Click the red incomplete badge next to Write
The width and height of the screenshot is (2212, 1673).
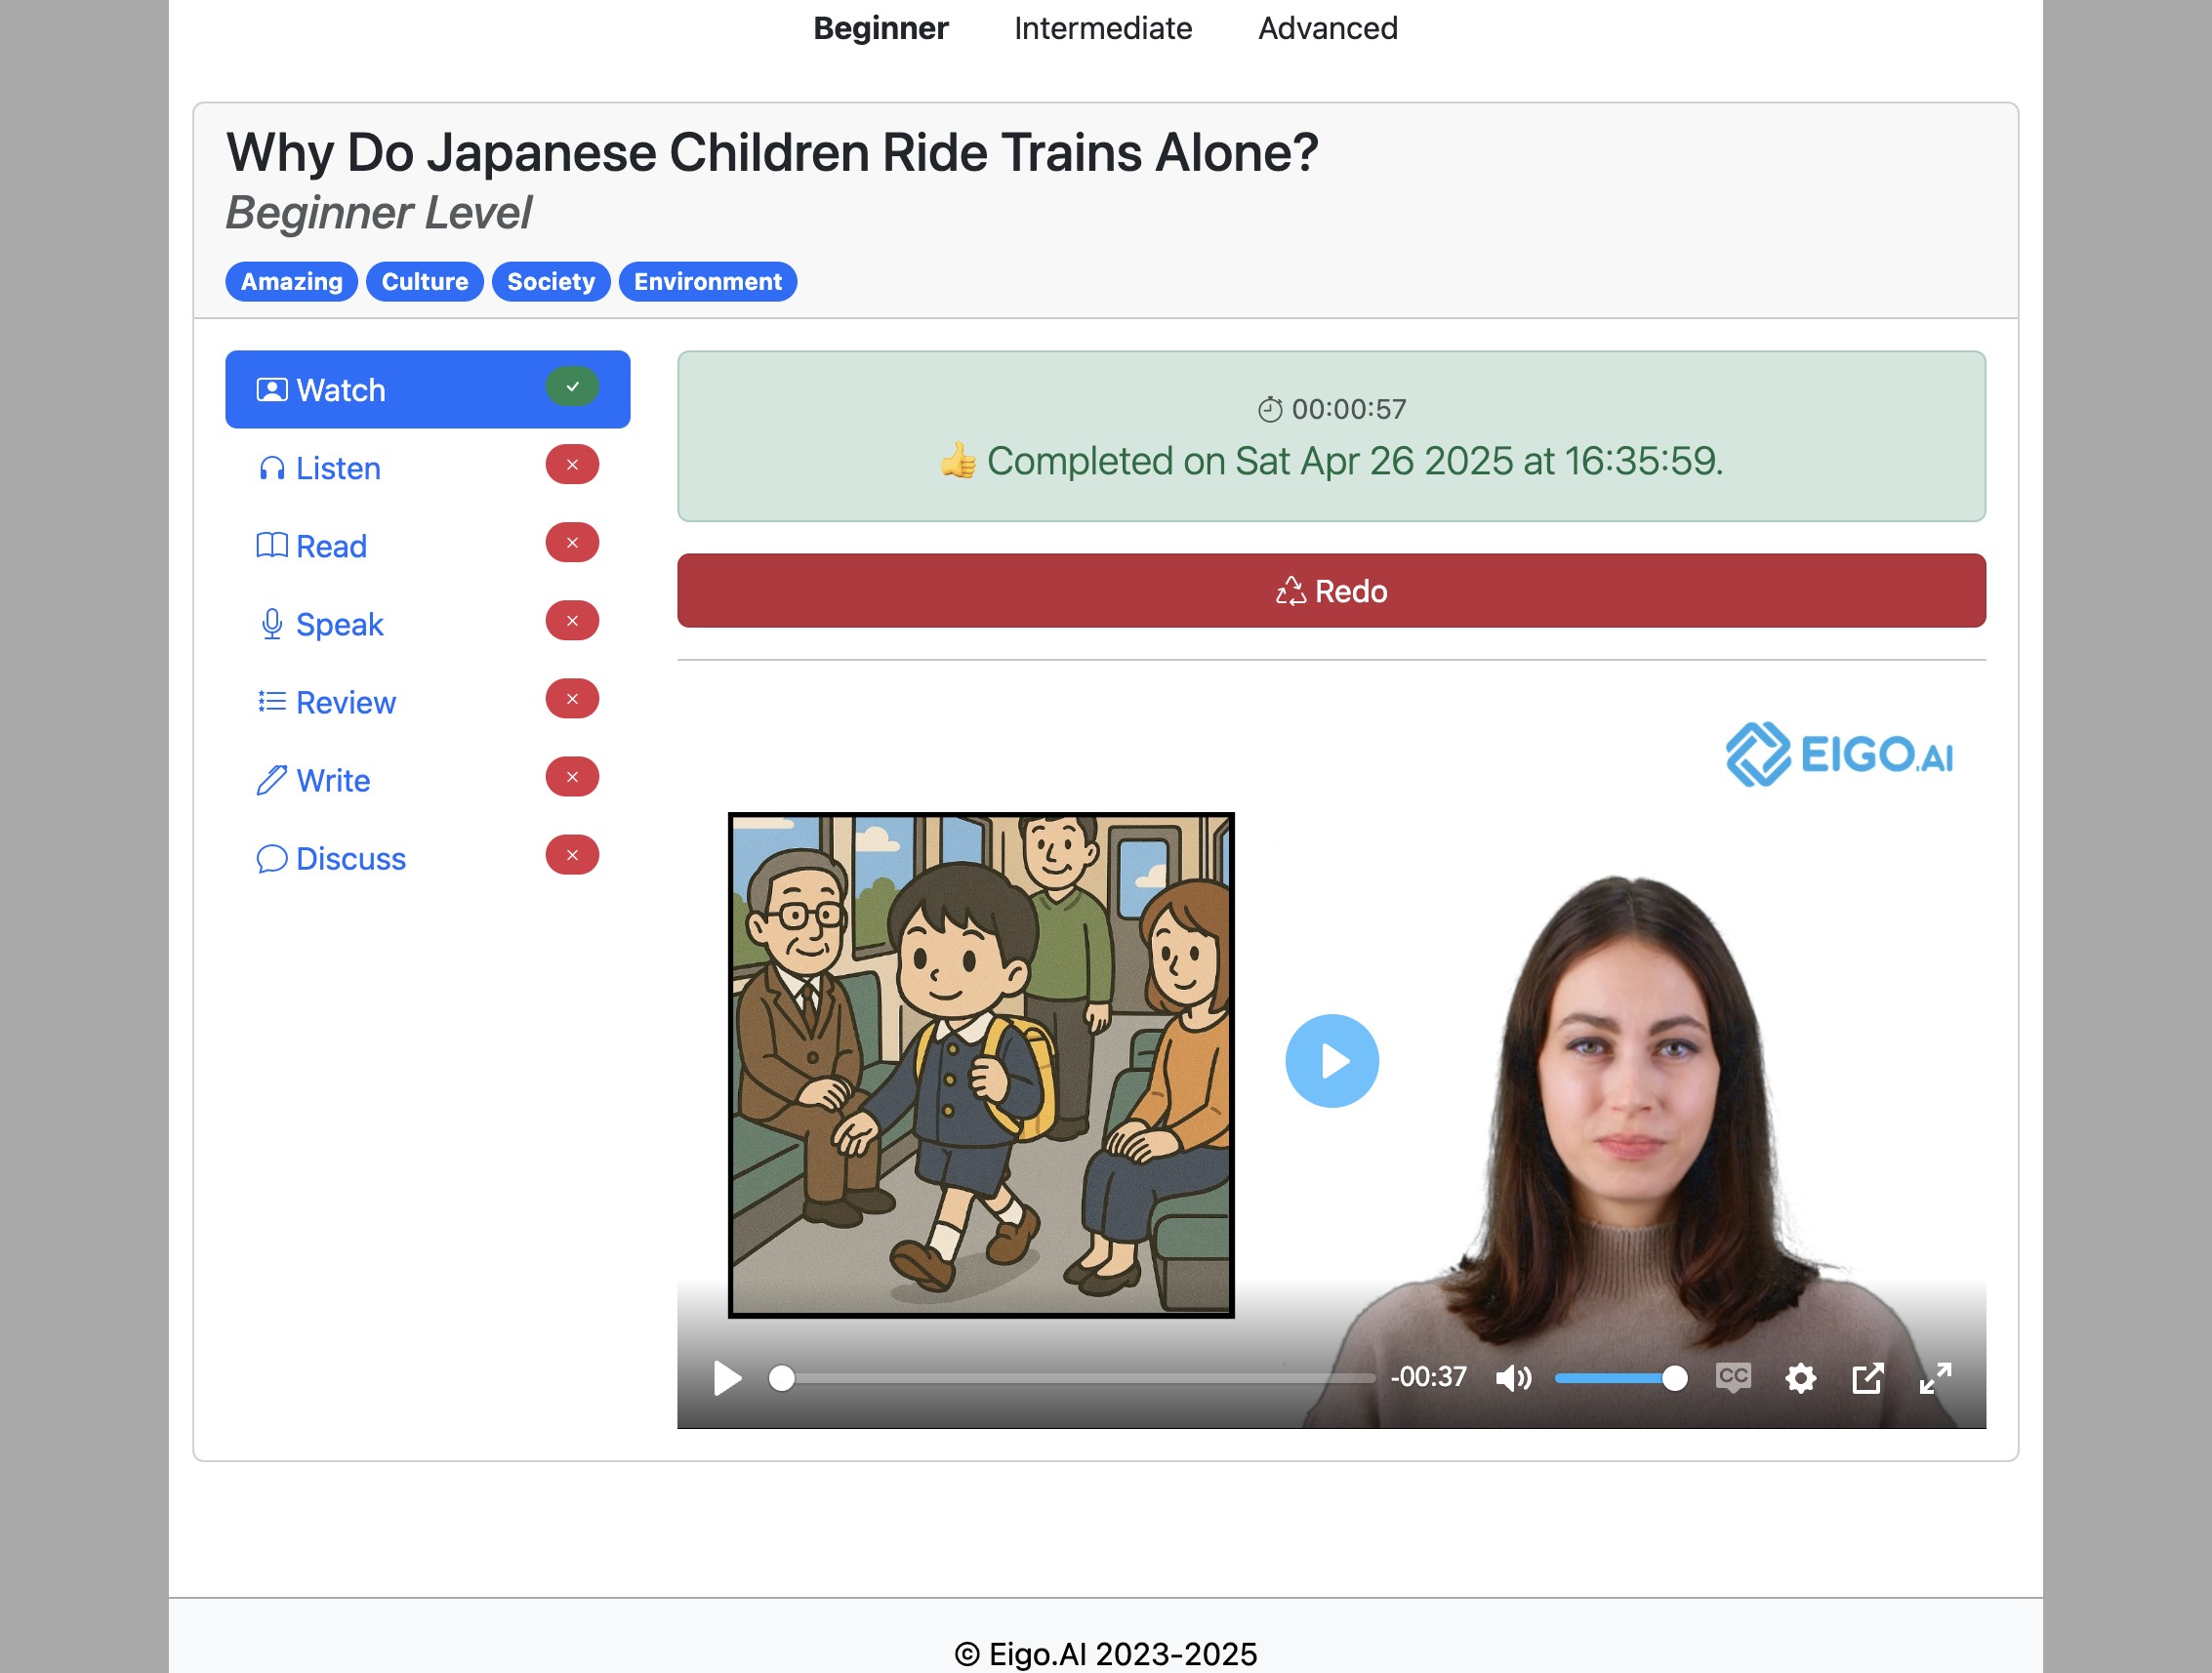572,777
